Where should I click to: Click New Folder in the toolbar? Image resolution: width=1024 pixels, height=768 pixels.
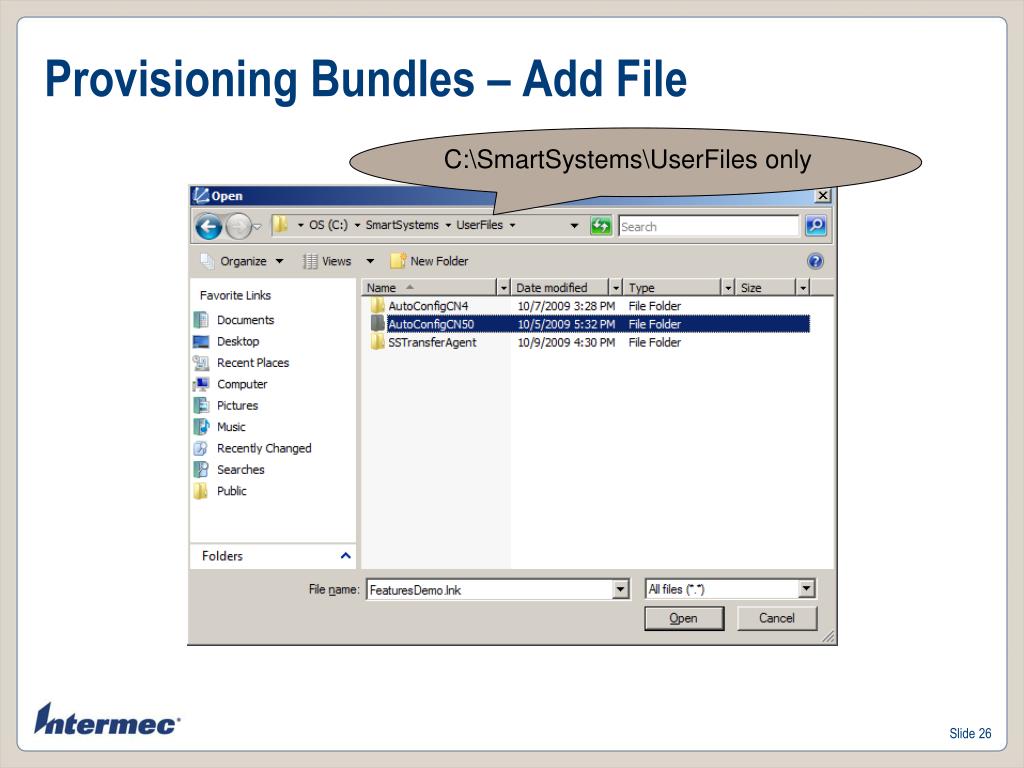click(429, 261)
